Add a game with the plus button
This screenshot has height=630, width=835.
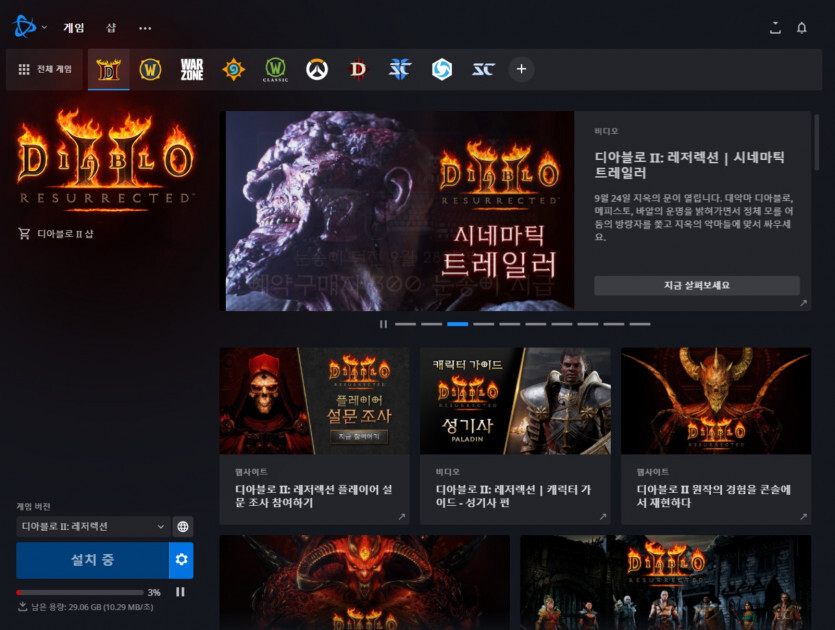tap(521, 69)
